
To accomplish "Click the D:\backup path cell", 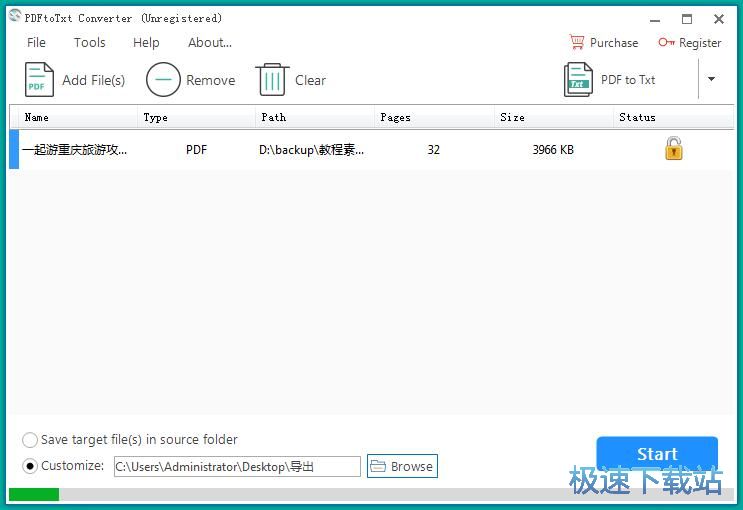I will coord(311,150).
